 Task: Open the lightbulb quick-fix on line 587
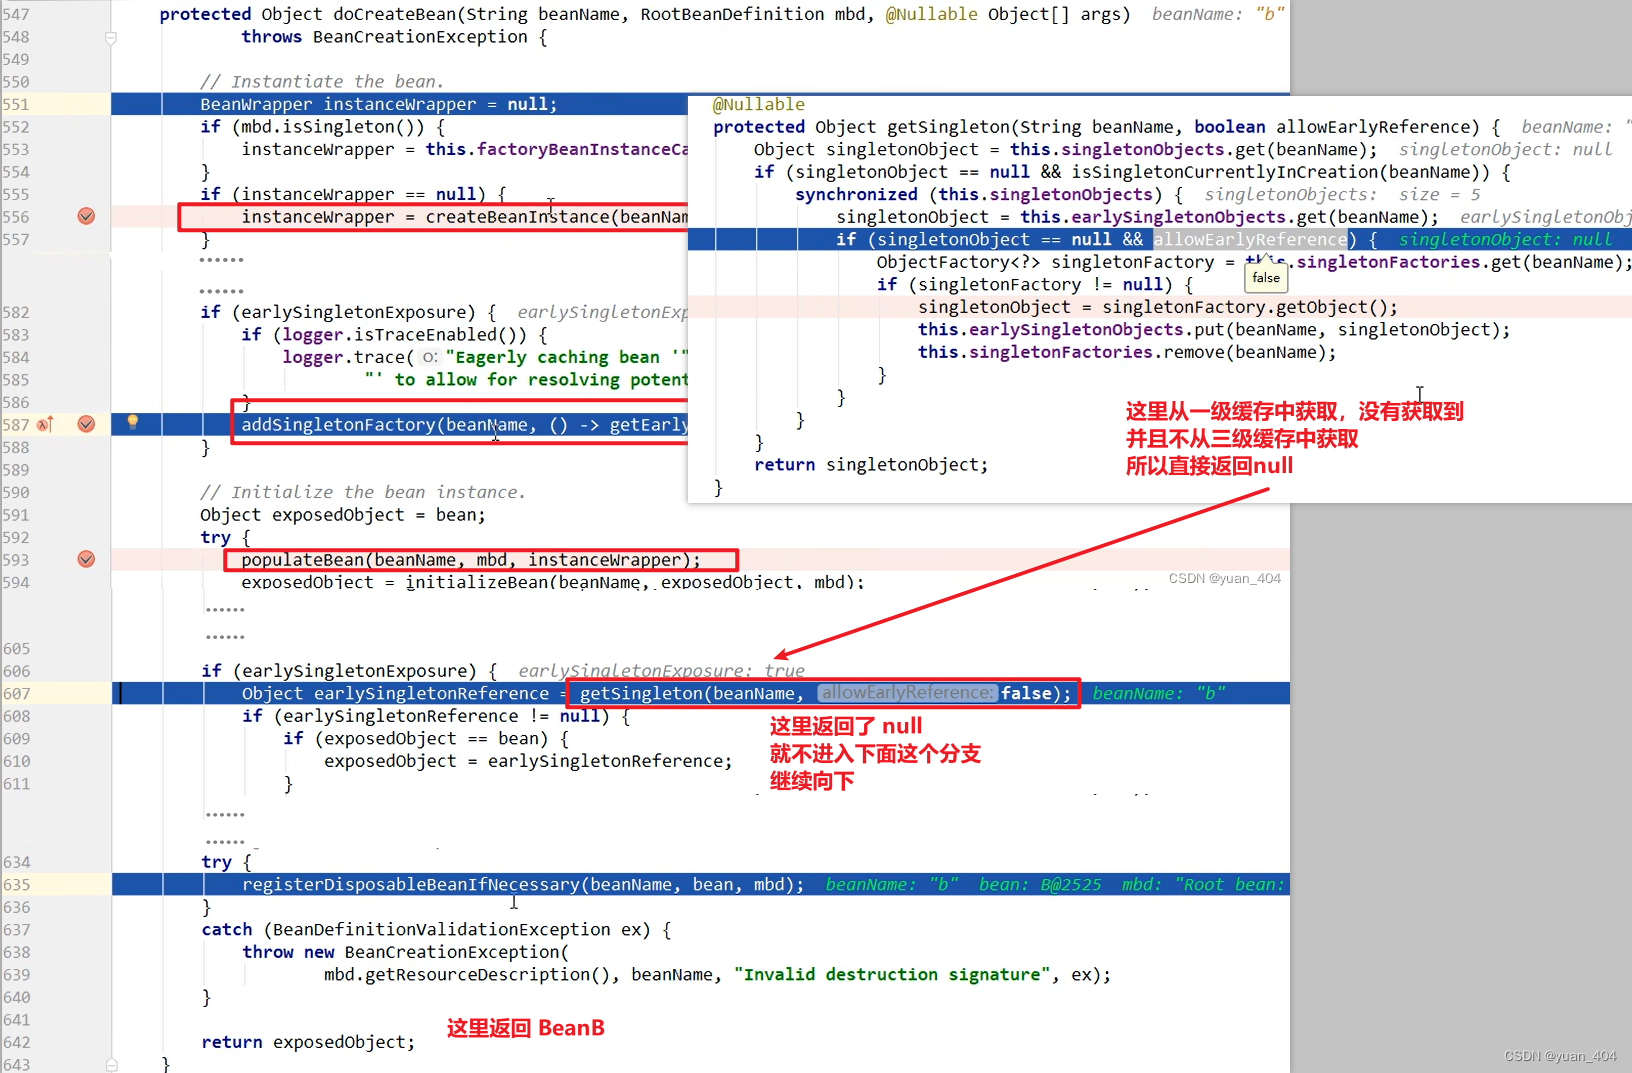(x=132, y=423)
